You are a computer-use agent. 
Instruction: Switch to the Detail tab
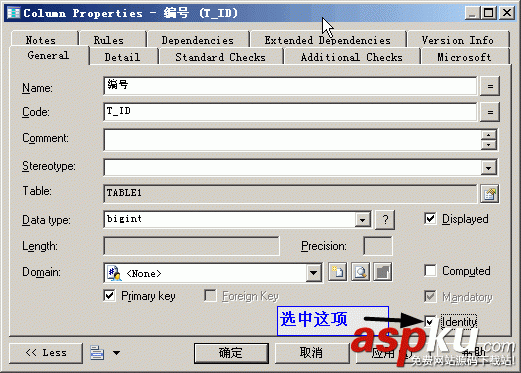(122, 57)
